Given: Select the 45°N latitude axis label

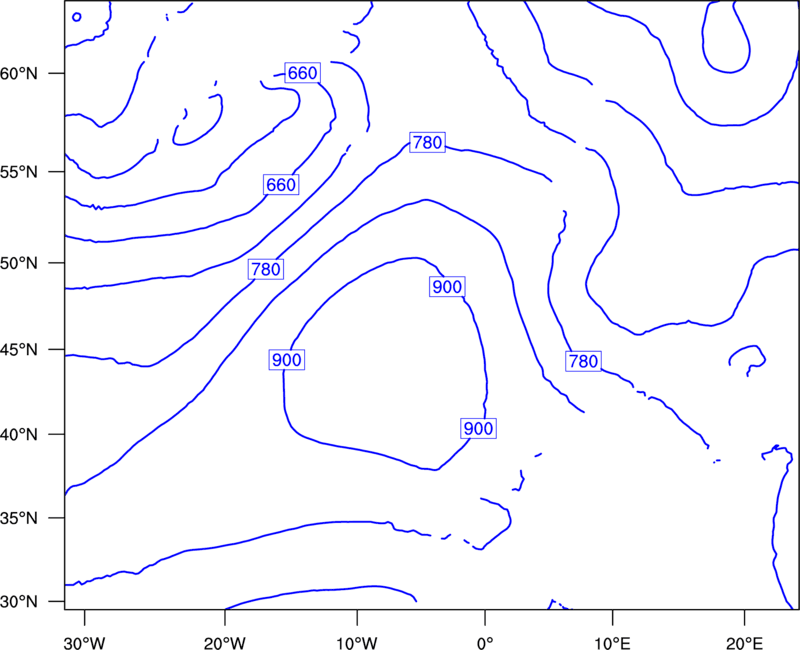Looking at the screenshot, I should pos(19,350).
